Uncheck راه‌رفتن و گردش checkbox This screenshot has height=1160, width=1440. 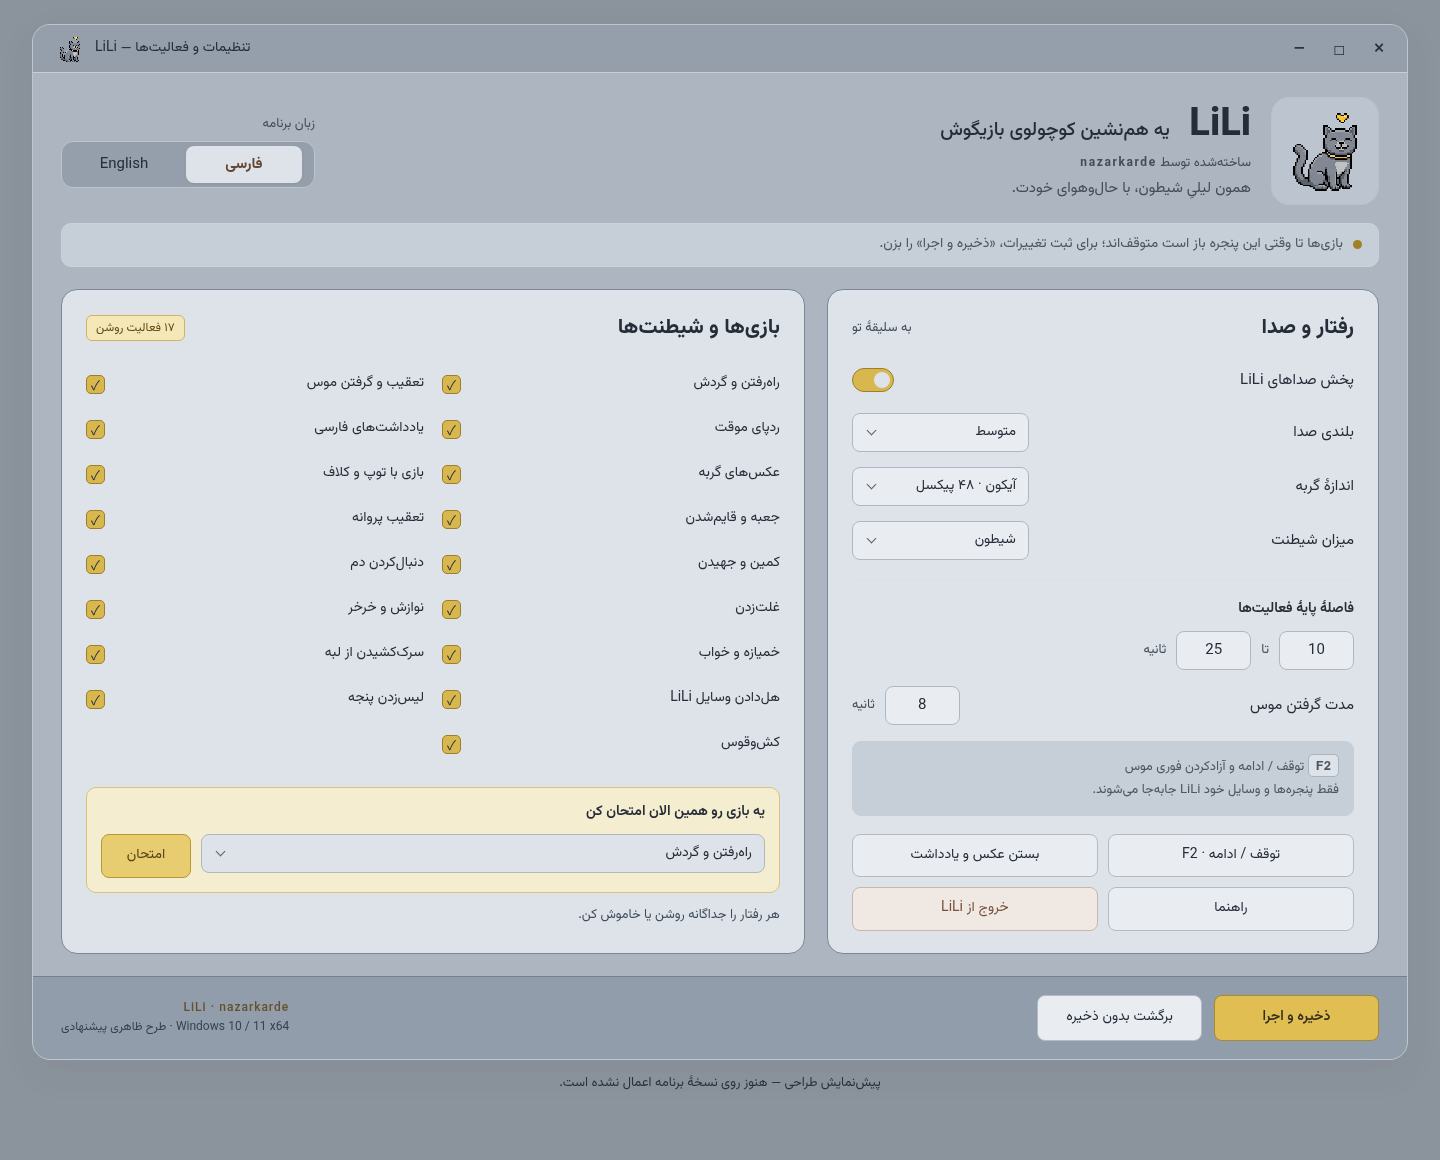coord(452,385)
